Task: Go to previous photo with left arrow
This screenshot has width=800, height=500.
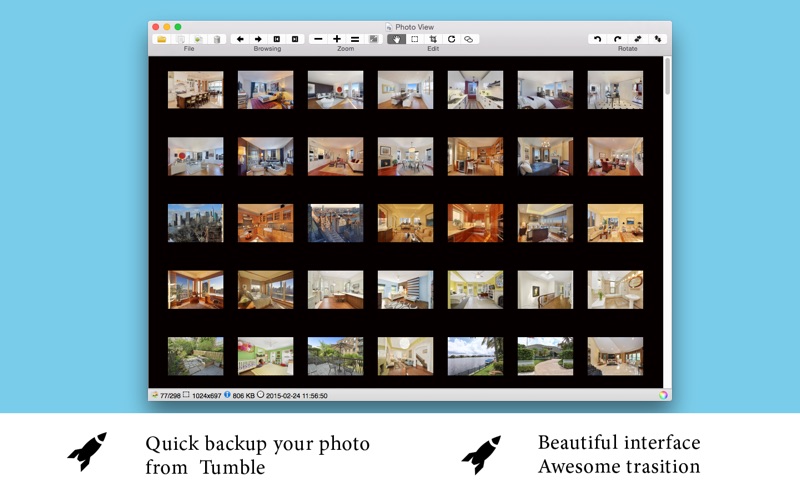Action: point(240,39)
